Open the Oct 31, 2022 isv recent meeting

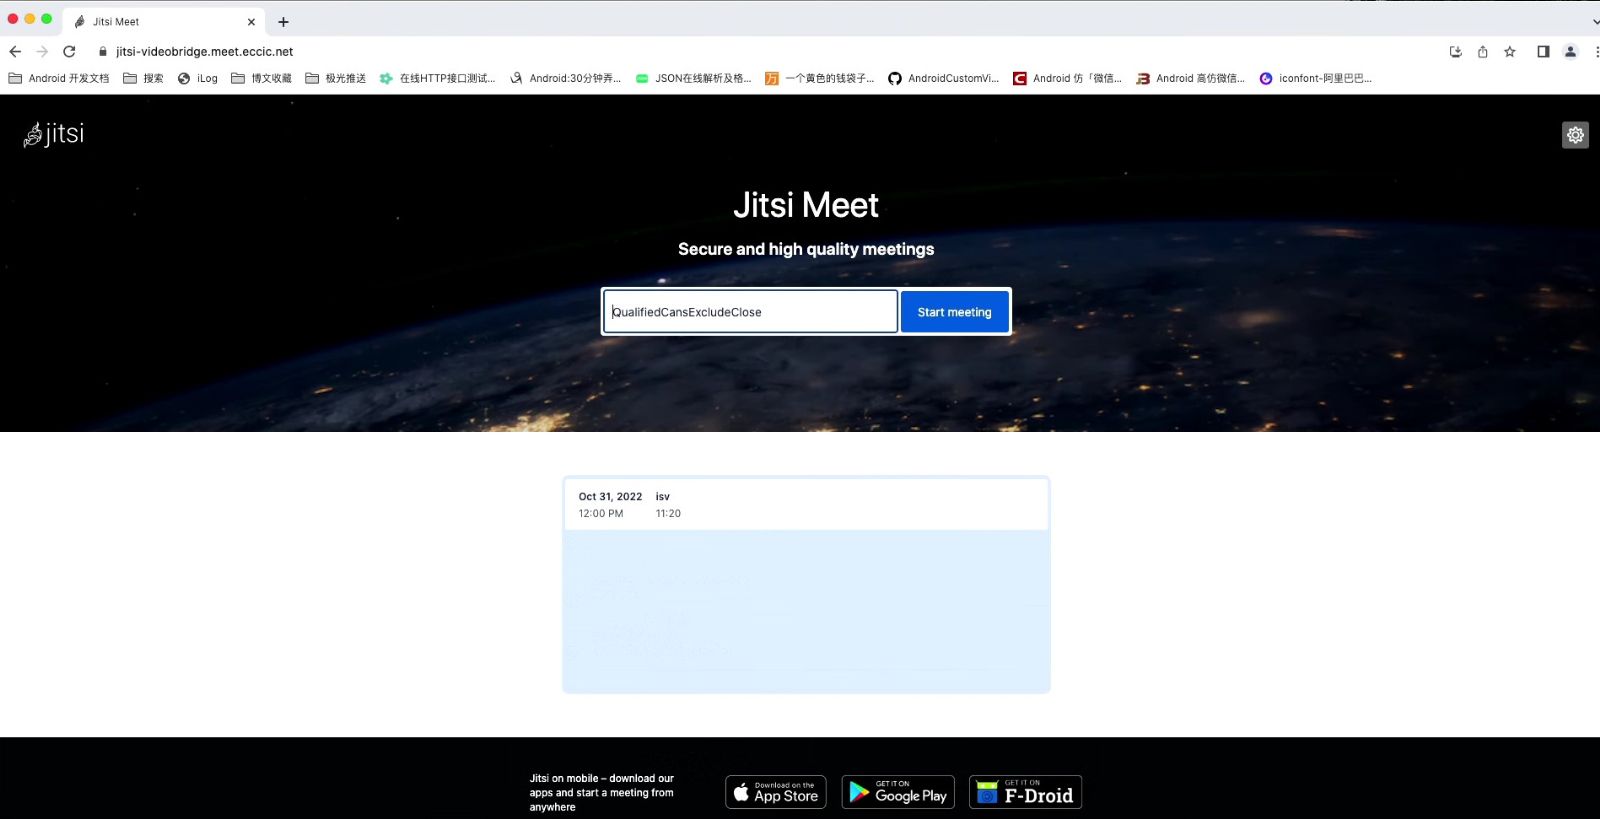tap(806, 505)
